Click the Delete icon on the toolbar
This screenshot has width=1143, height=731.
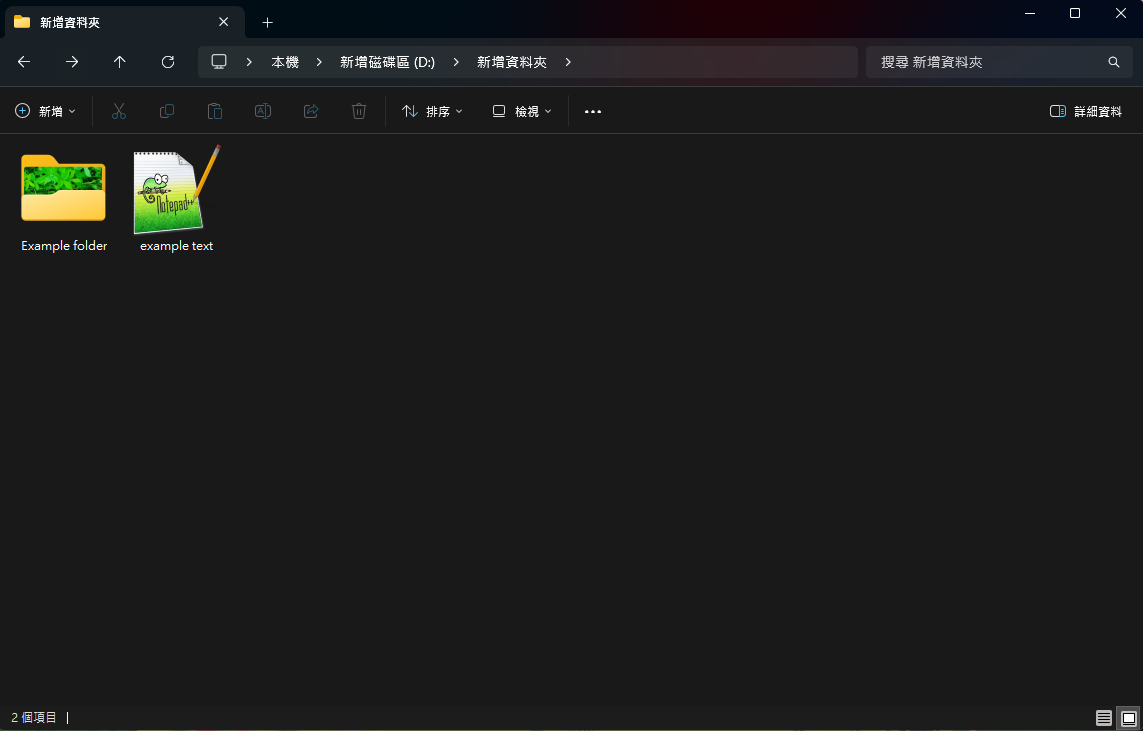(x=359, y=111)
